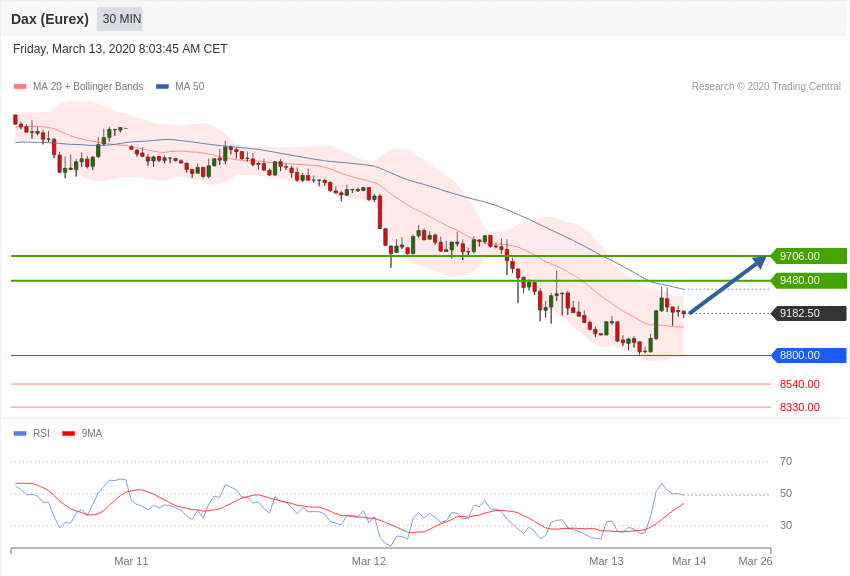Click the Dax (Eurex) chart title
The width and height of the screenshot is (850, 576).
click(x=50, y=19)
